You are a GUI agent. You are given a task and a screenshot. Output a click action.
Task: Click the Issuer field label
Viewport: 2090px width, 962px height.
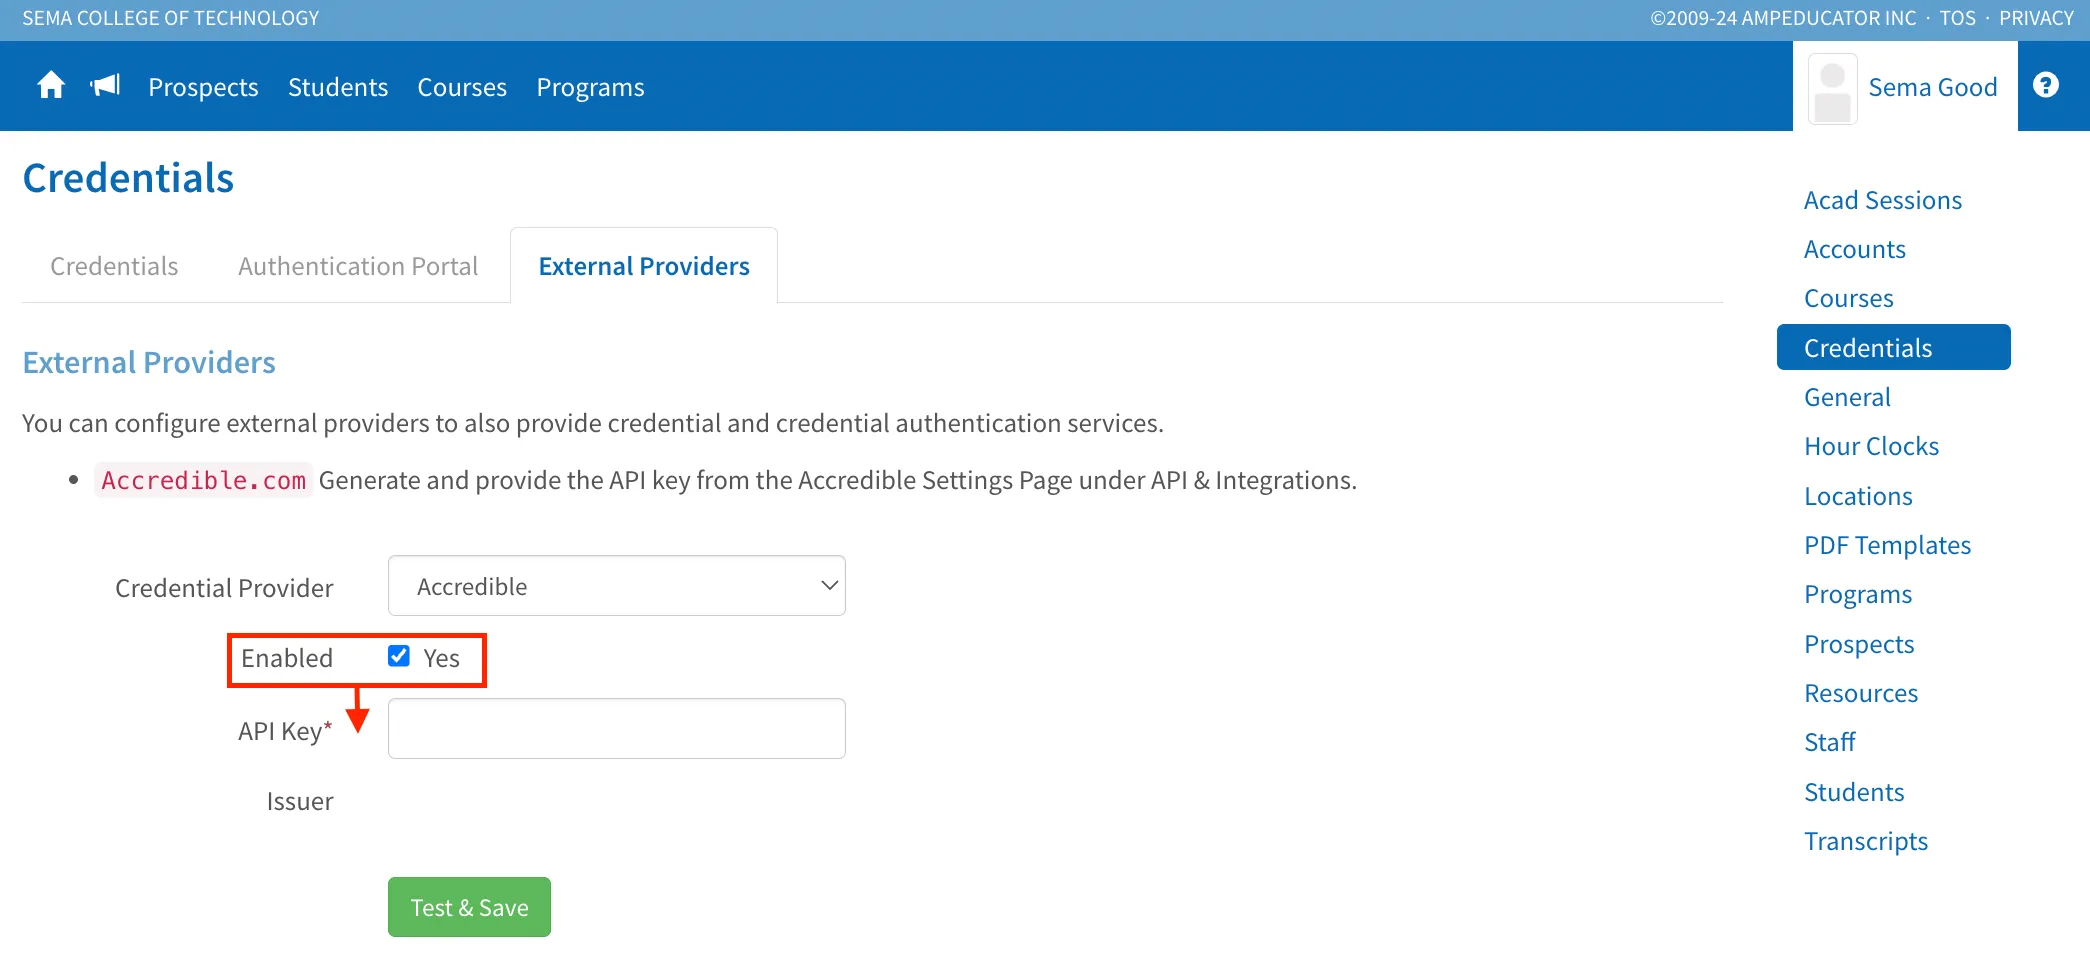coord(300,801)
